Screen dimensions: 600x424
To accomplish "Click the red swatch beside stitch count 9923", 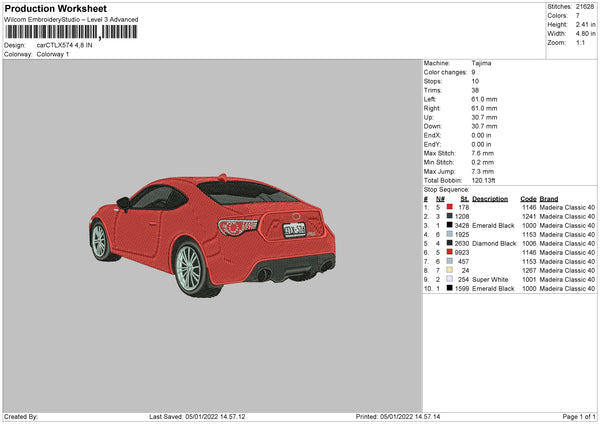I will pyautogui.click(x=451, y=252).
